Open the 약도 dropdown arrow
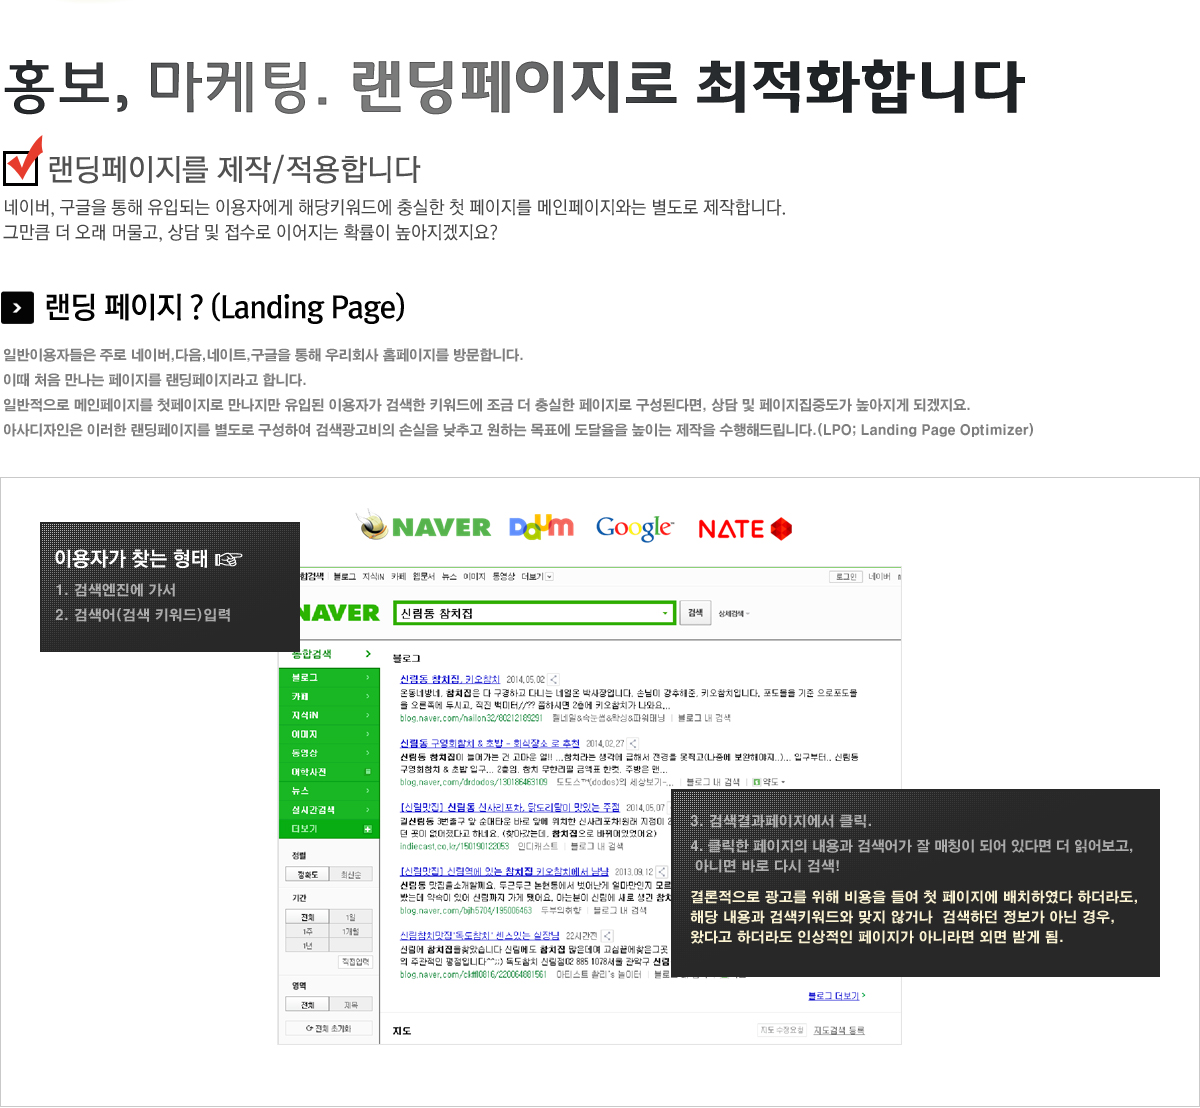The width and height of the screenshot is (1200, 1108). pyautogui.click(x=783, y=782)
